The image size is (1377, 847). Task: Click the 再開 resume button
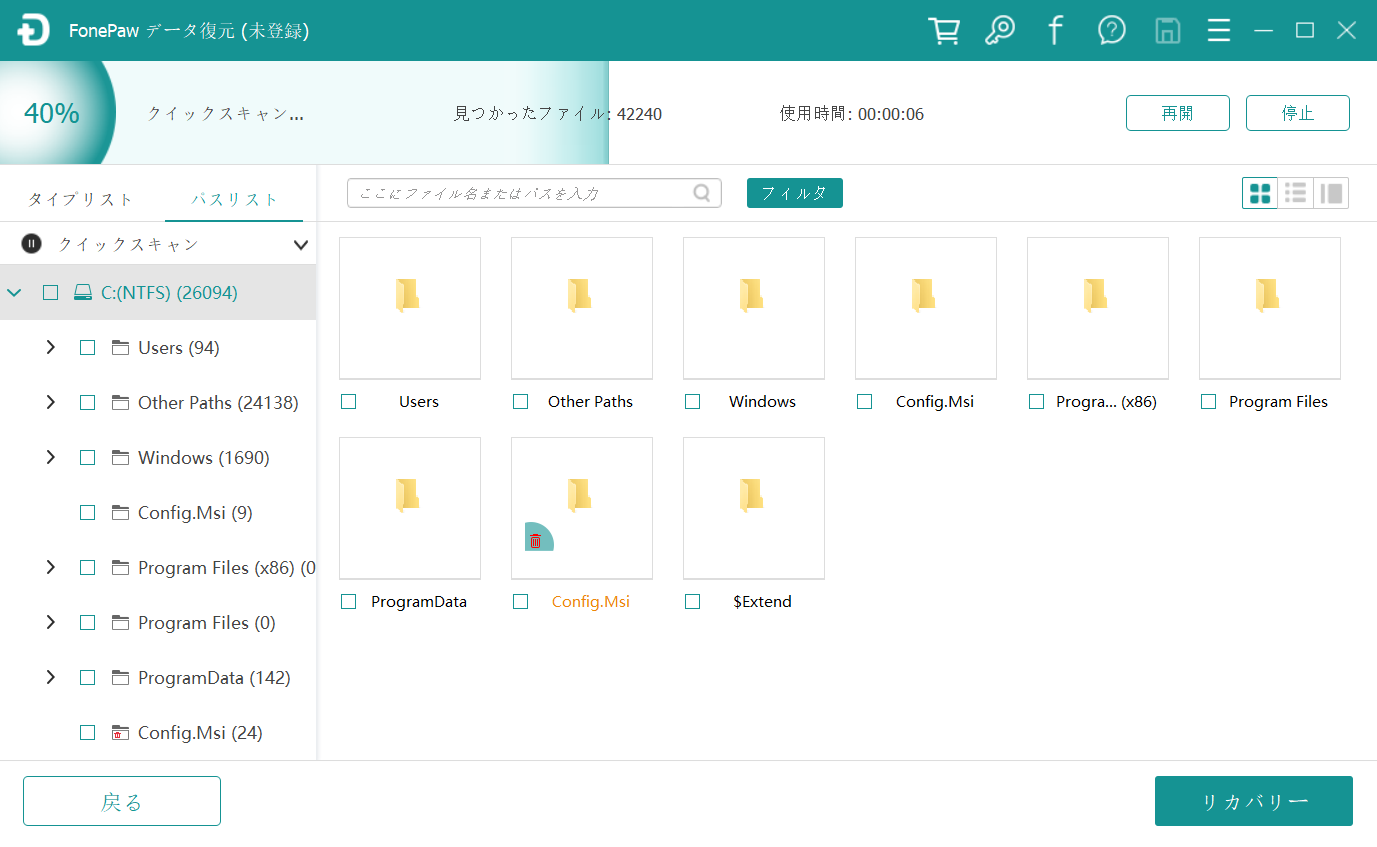1178,113
